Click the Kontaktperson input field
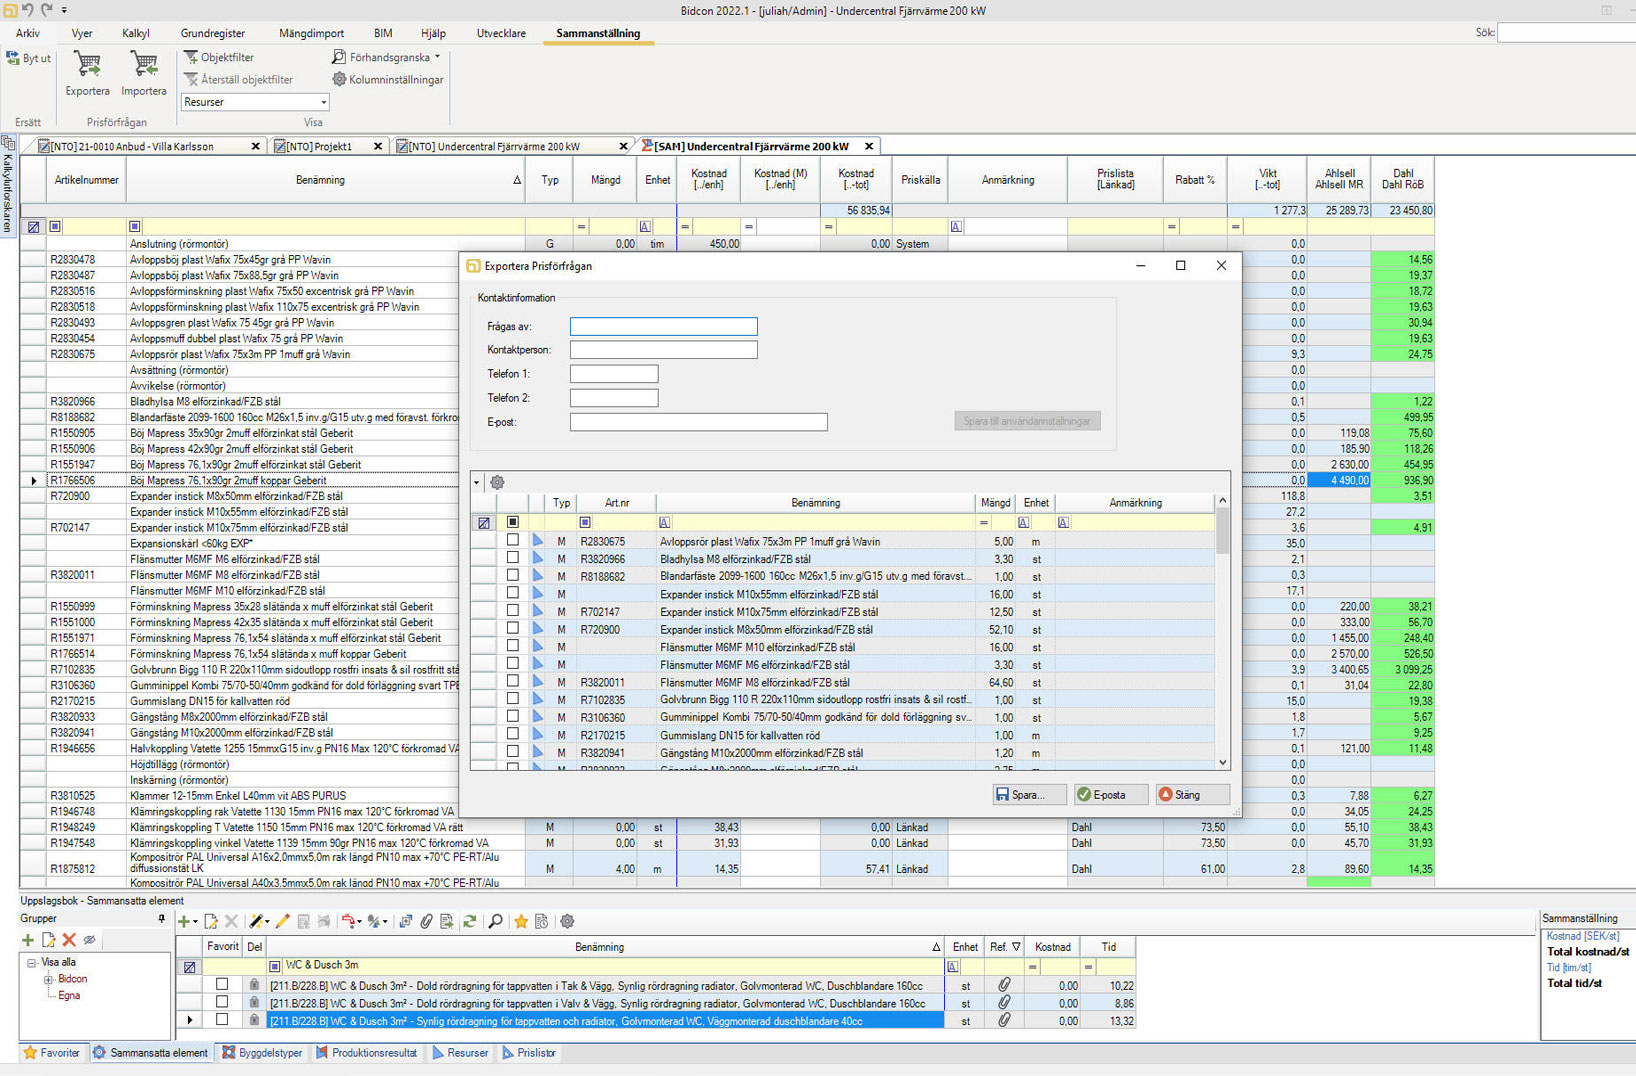 tap(663, 350)
